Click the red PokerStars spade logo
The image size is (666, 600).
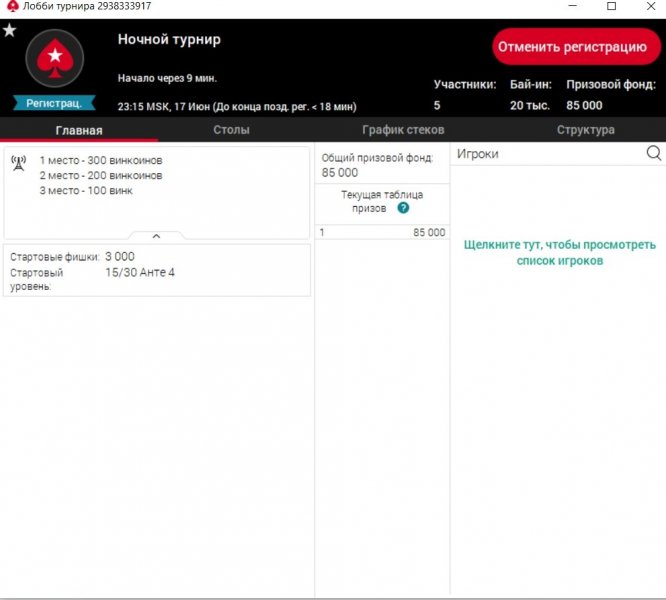pyautogui.click(x=54, y=58)
